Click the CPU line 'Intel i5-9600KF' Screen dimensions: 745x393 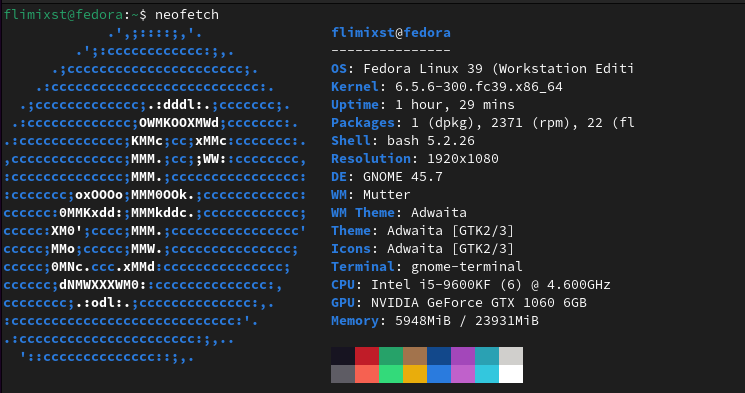pos(430,285)
